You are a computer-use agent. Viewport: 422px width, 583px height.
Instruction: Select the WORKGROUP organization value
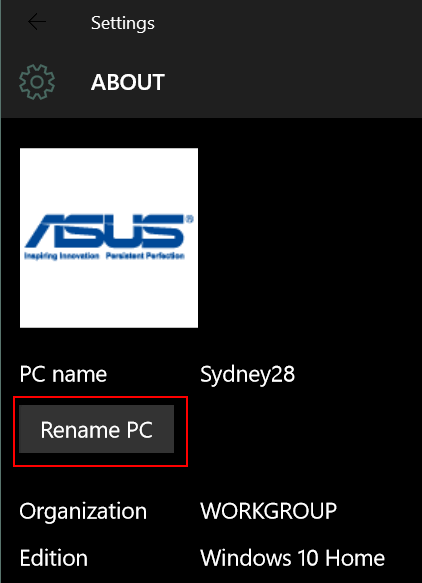(x=268, y=511)
